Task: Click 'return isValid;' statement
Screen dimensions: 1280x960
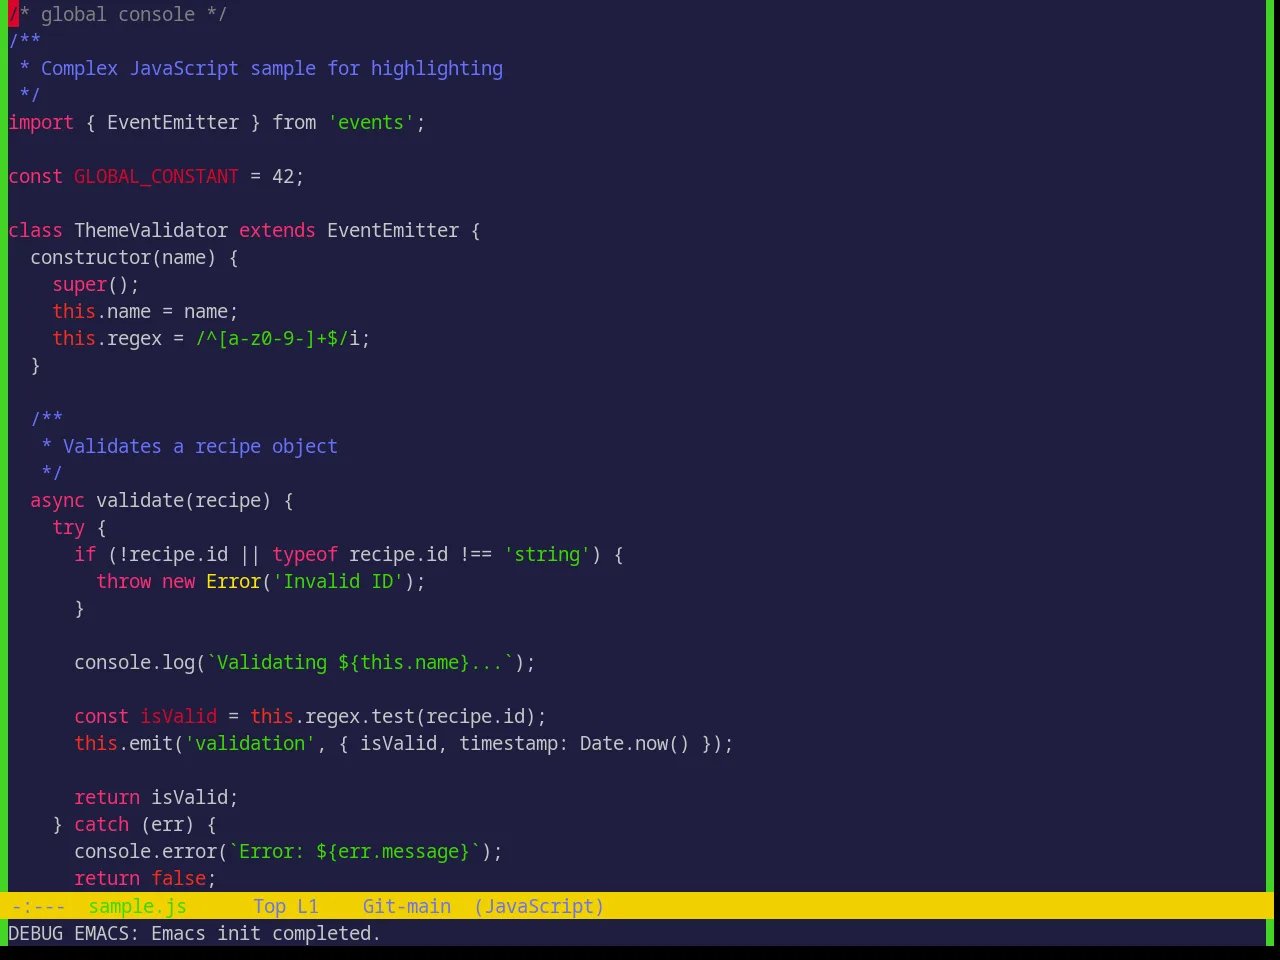Action: (156, 797)
